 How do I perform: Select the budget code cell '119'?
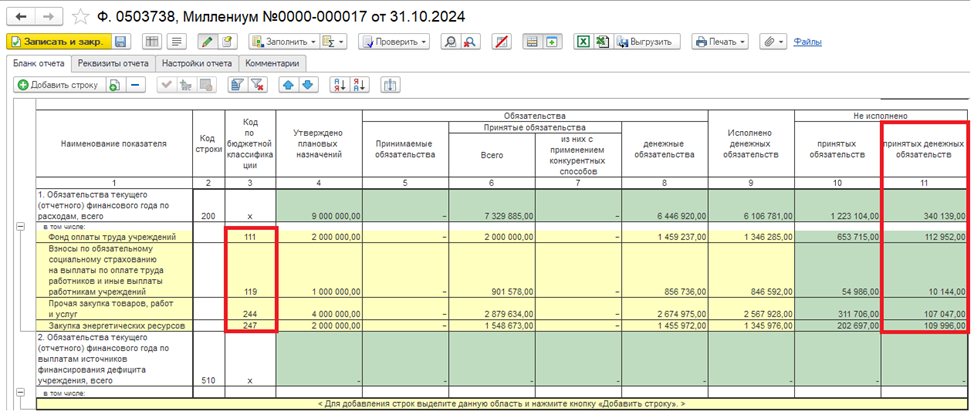(x=250, y=270)
